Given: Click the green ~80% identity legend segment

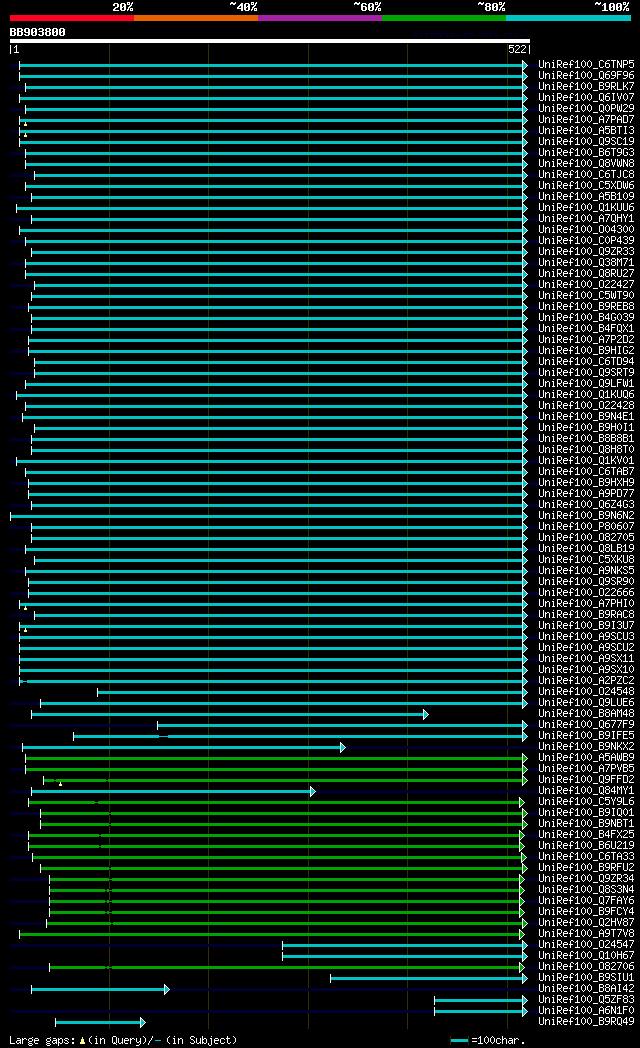Looking at the screenshot, I should click(x=444, y=18).
